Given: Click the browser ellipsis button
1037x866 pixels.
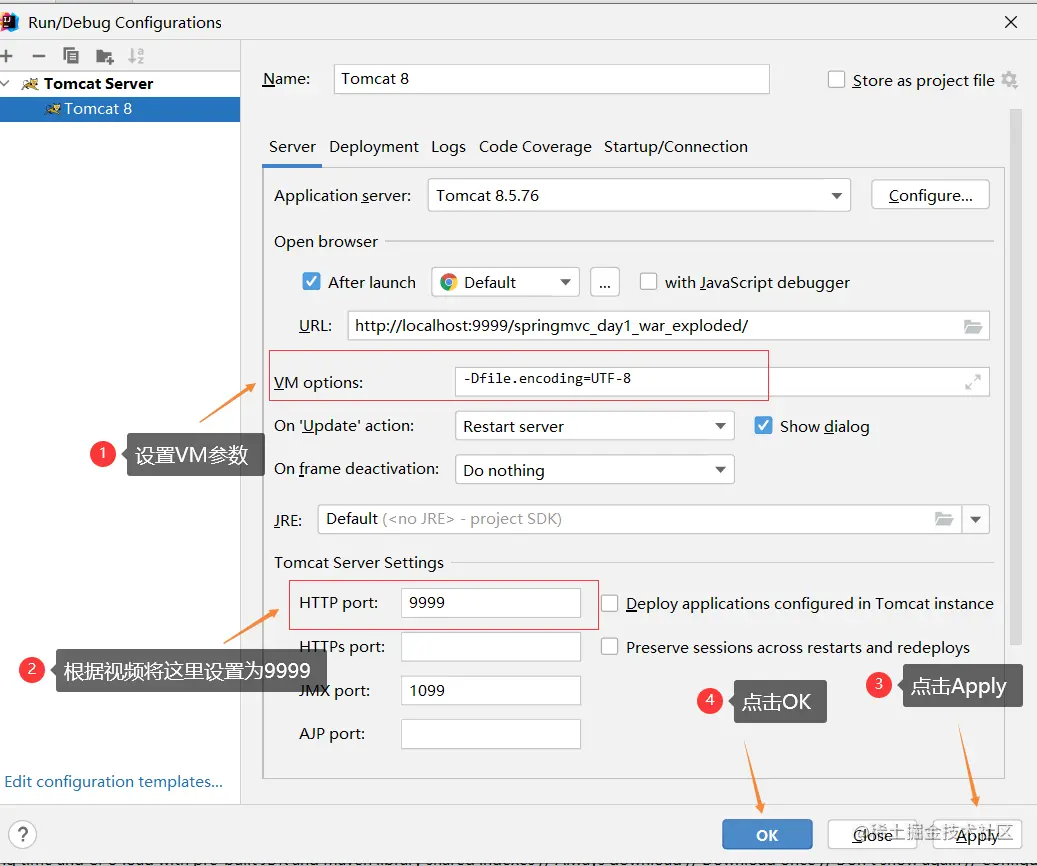Looking at the screenshot, I should [604, 282].
